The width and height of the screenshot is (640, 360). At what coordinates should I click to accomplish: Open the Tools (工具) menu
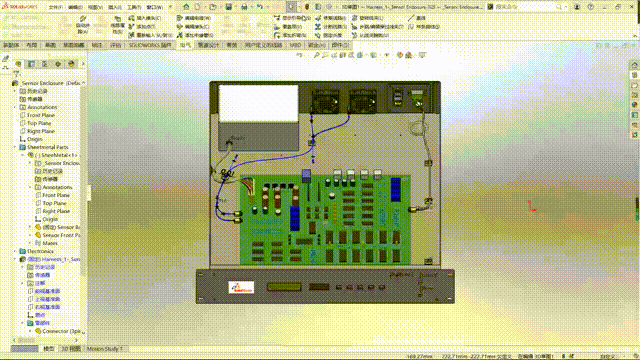point(134,7)
